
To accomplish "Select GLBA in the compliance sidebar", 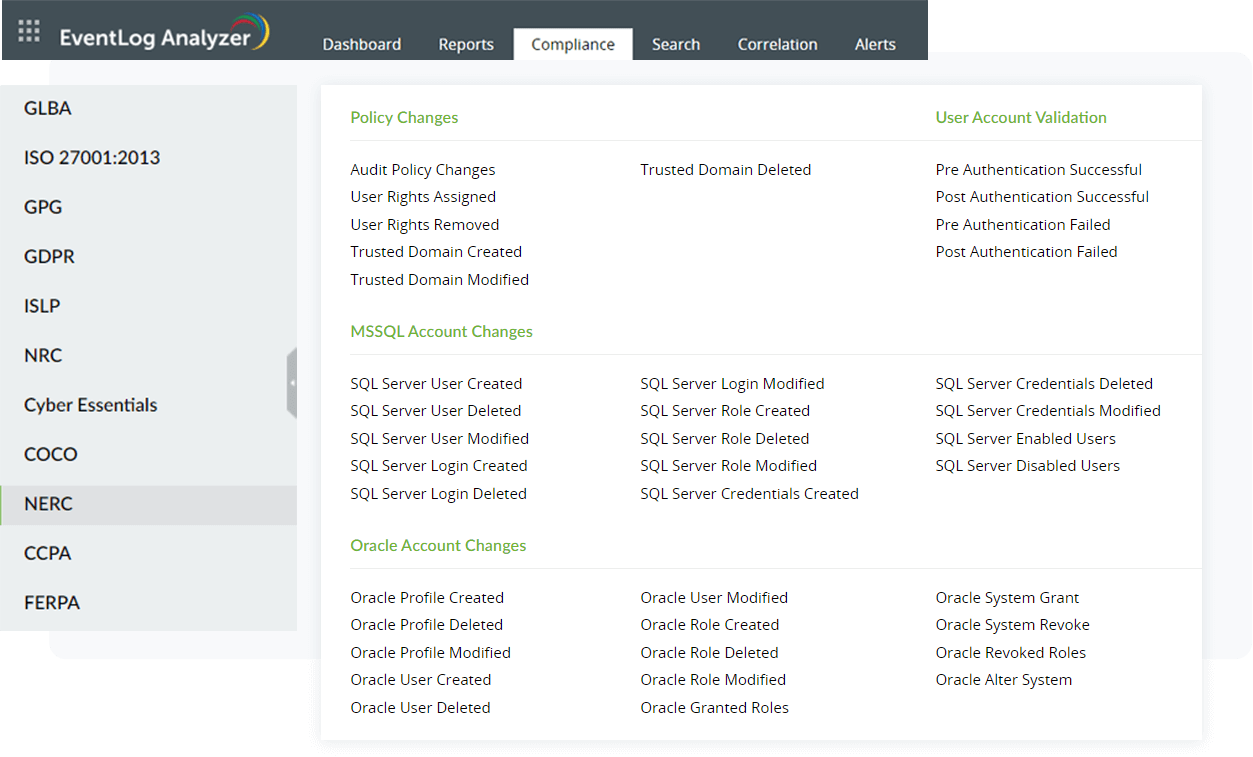I will point(48,109).
